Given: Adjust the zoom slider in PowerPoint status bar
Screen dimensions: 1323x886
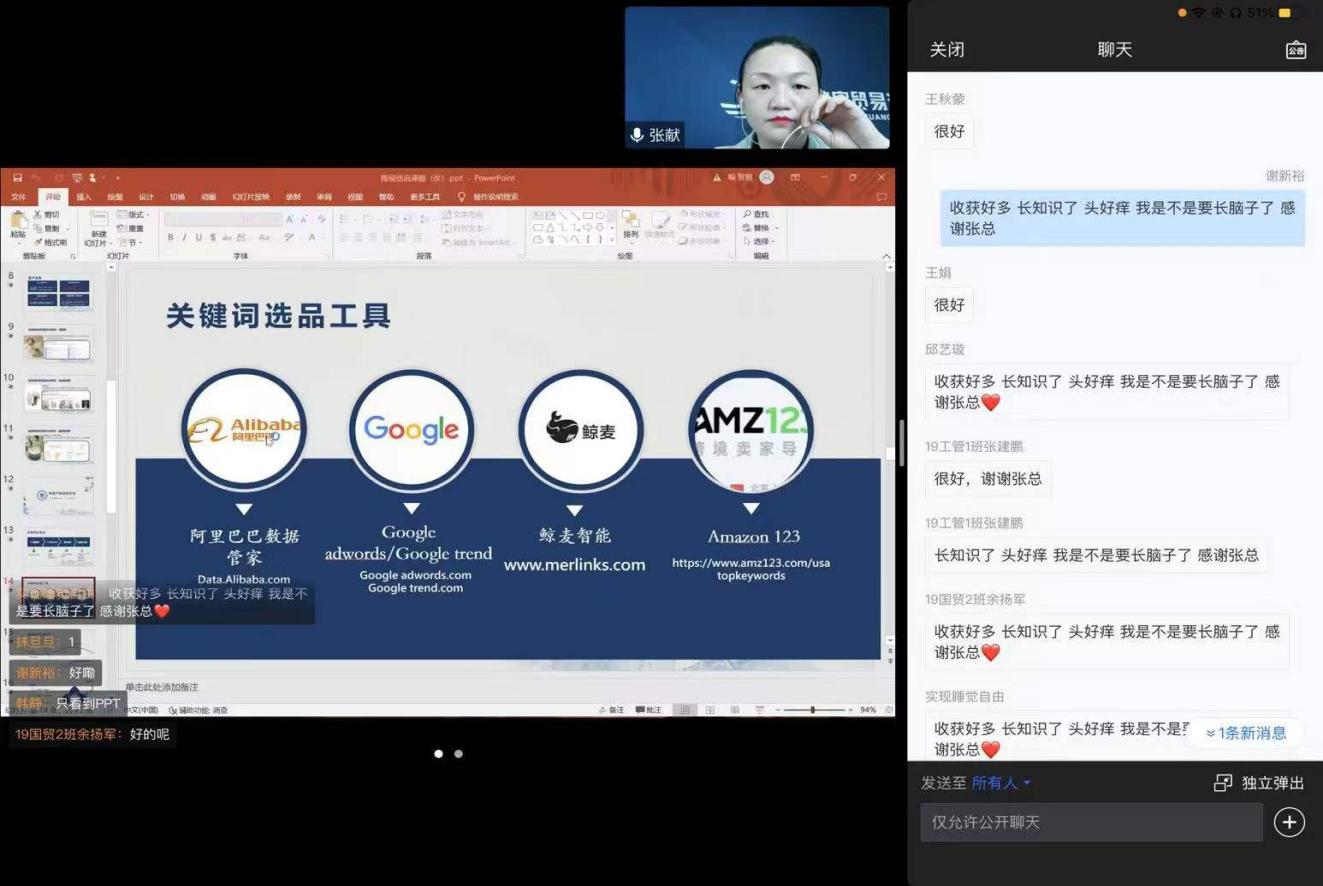Looking at the screenshot, I should point(812,710).
